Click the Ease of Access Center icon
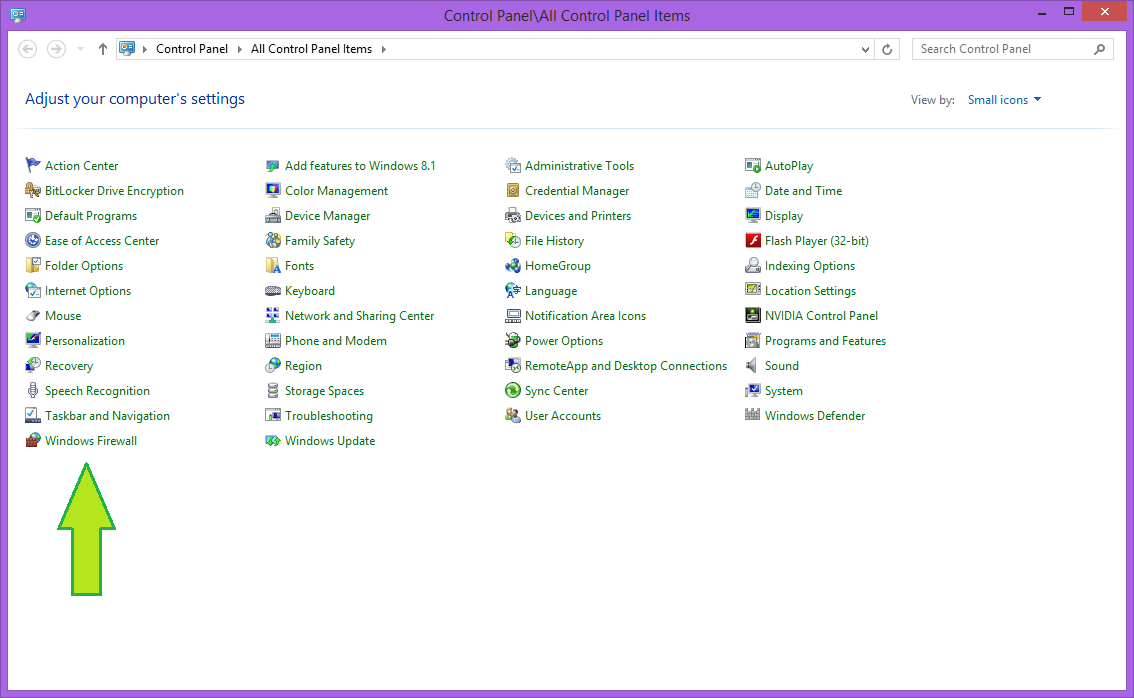The image size is (1134, 698). click(x=33, y=241)
